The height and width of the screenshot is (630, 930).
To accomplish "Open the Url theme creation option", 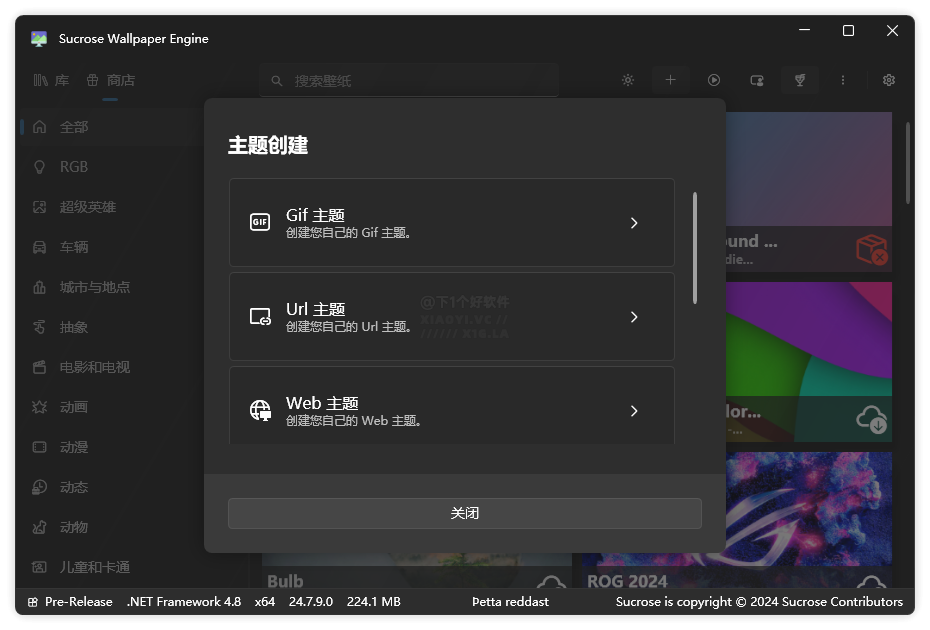I will pyautogui.click(x=451, y=316).
